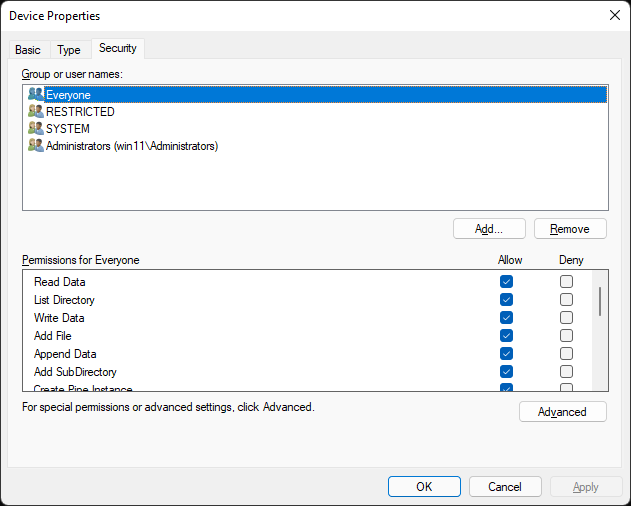Click the Write Data permission label
631x506 pixels.
pyautogui.click(x=59, y=318)
